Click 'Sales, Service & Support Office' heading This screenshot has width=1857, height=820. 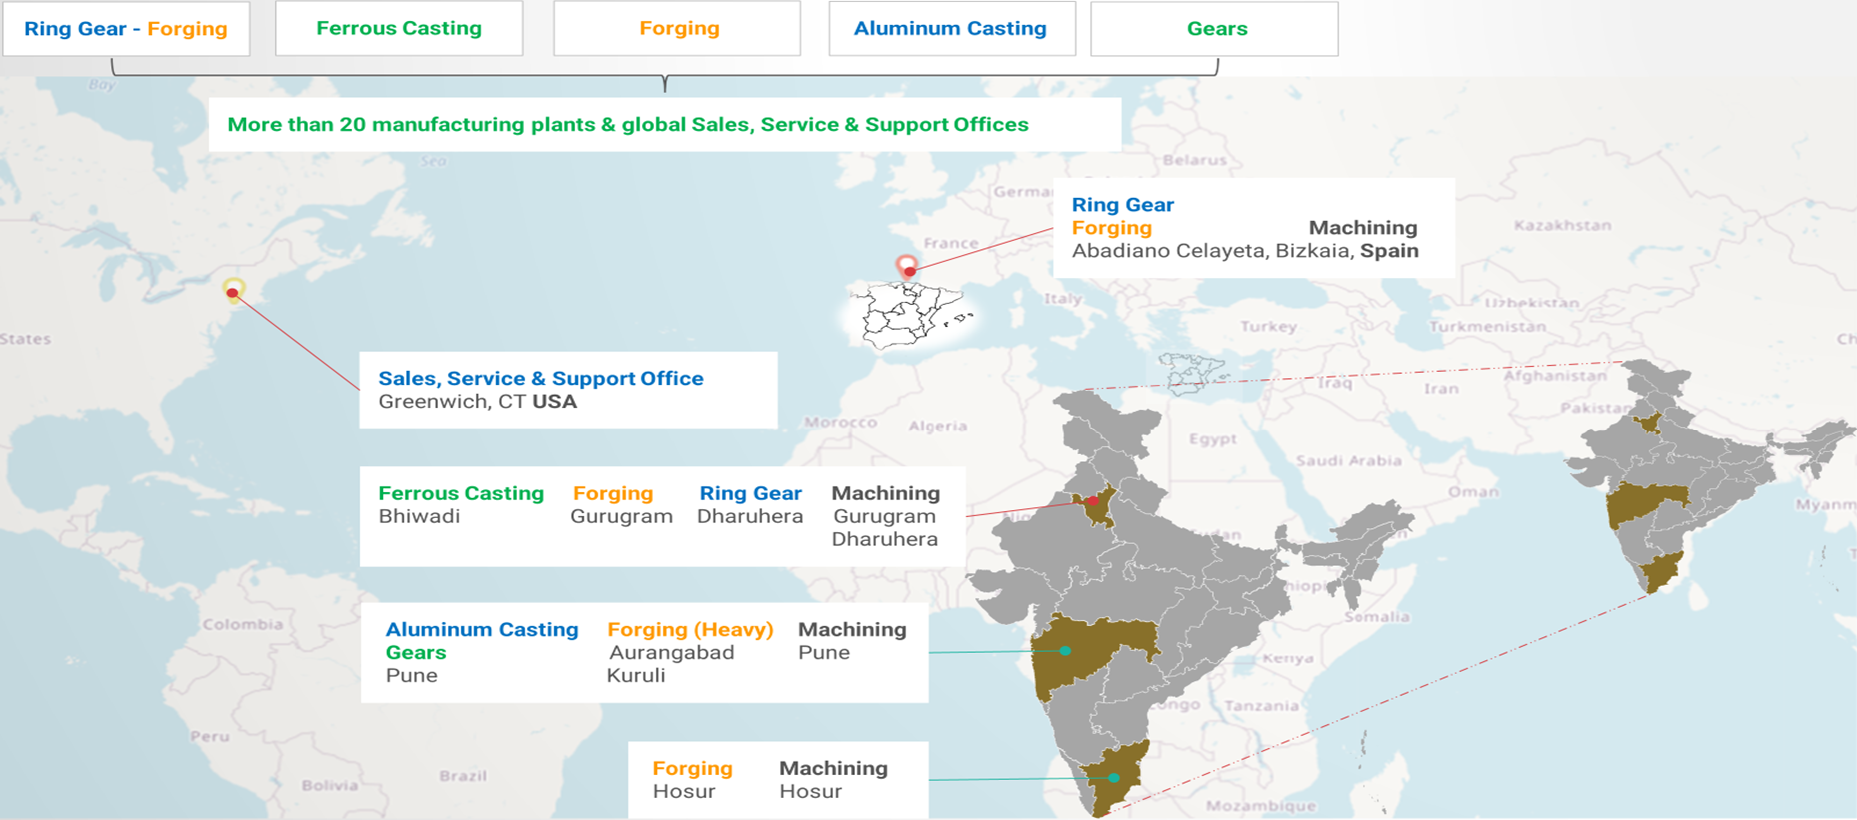541,378
